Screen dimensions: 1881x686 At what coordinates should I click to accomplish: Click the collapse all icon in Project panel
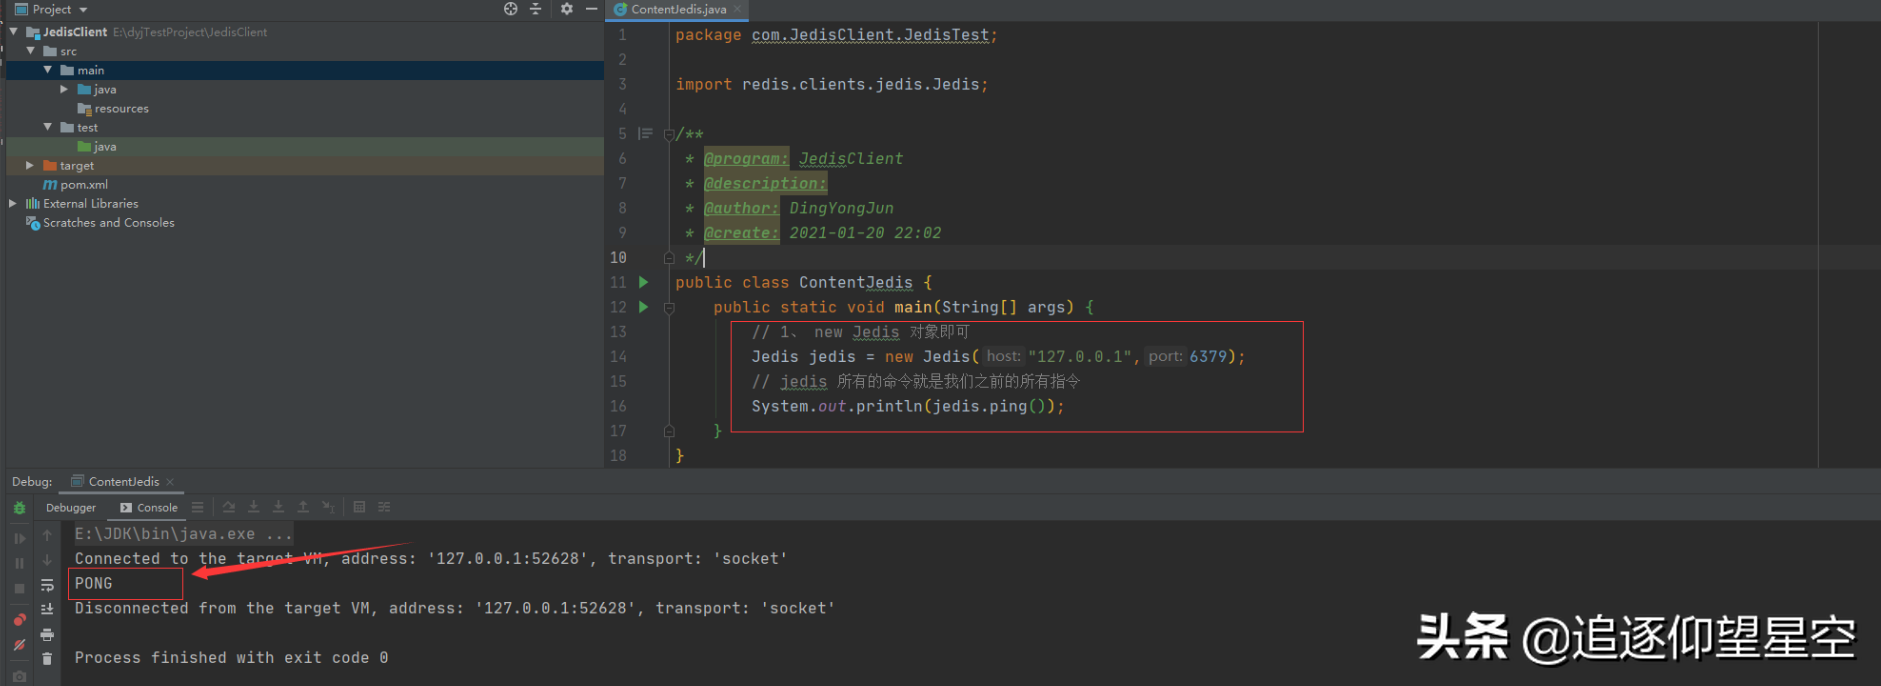535,9
